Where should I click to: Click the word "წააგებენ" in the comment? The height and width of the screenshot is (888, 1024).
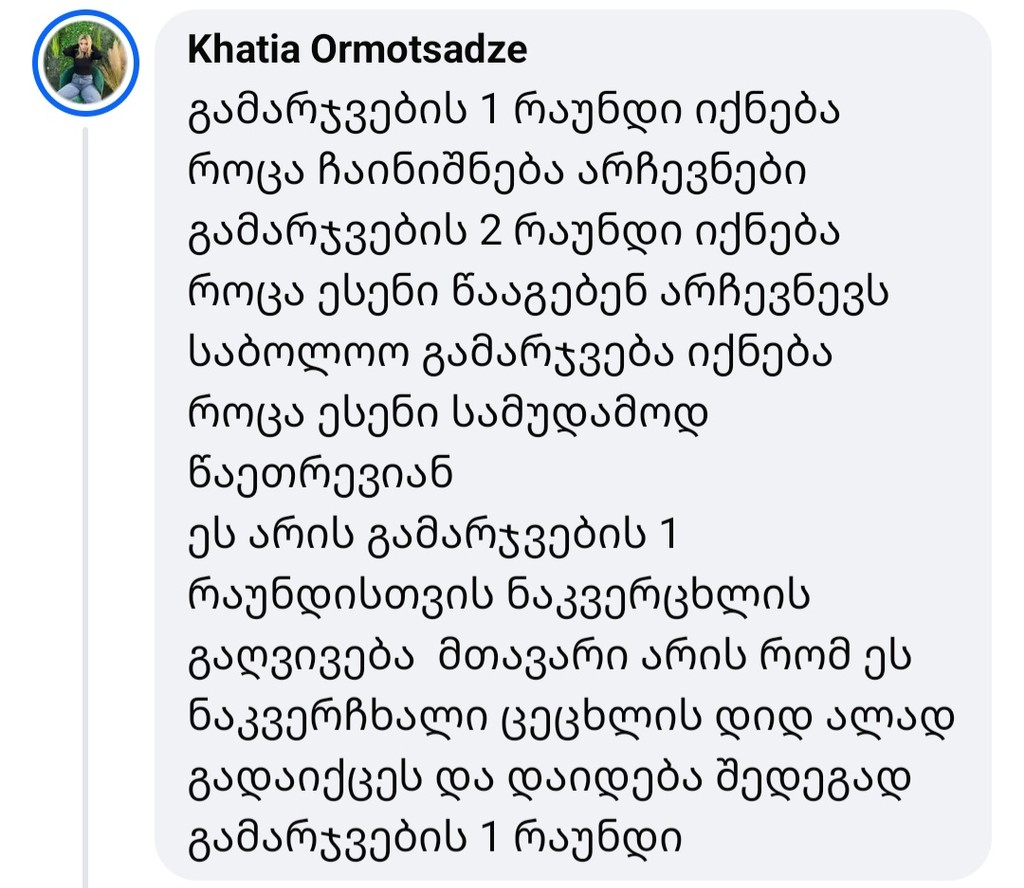click(x=513, y=294)
